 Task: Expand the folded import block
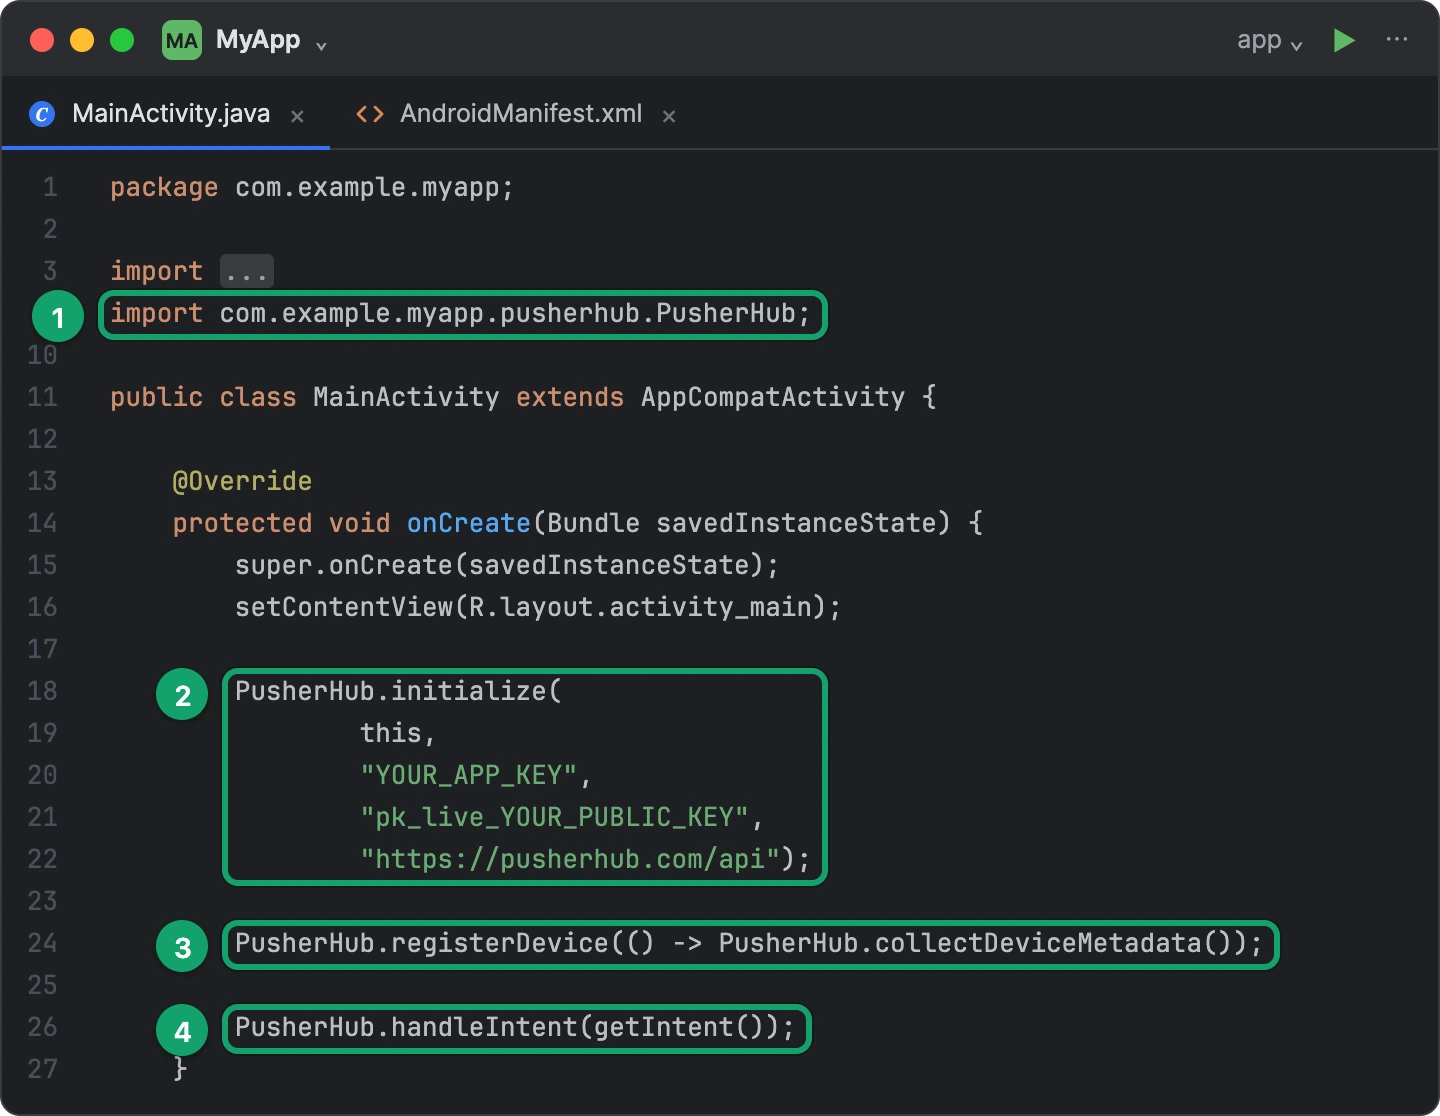coord(246,271)
